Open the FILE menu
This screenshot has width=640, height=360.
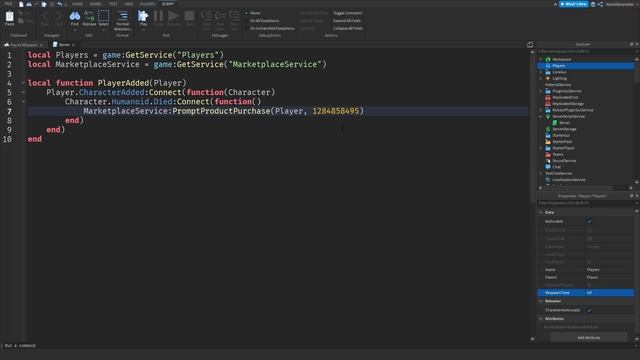click(8, 4)
